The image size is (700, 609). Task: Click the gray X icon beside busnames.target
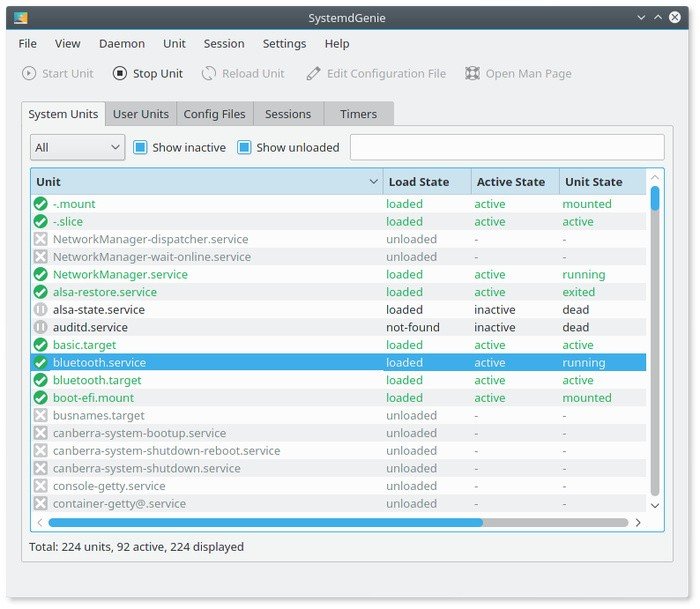[x=41, y=415]
